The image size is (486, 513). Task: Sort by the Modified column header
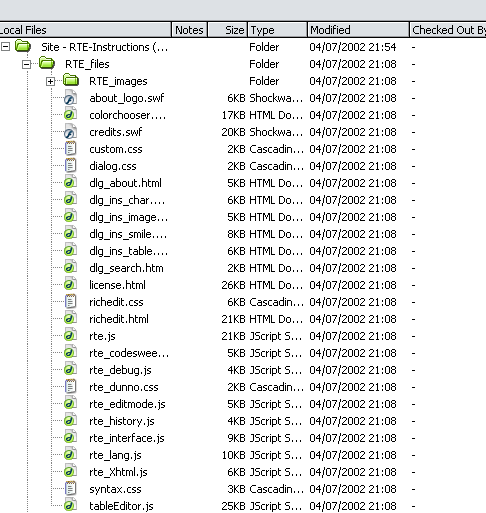pos(358,30)
